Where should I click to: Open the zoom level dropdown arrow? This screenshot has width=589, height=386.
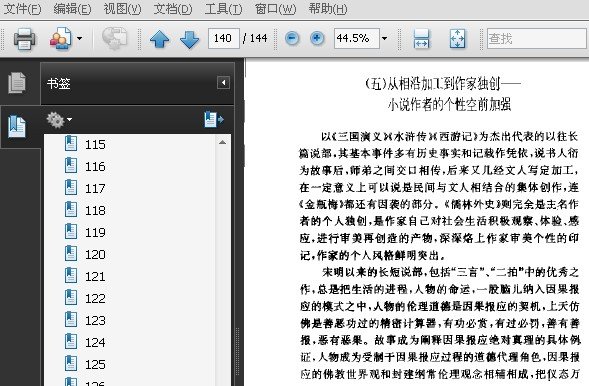(x=384, y=38)
